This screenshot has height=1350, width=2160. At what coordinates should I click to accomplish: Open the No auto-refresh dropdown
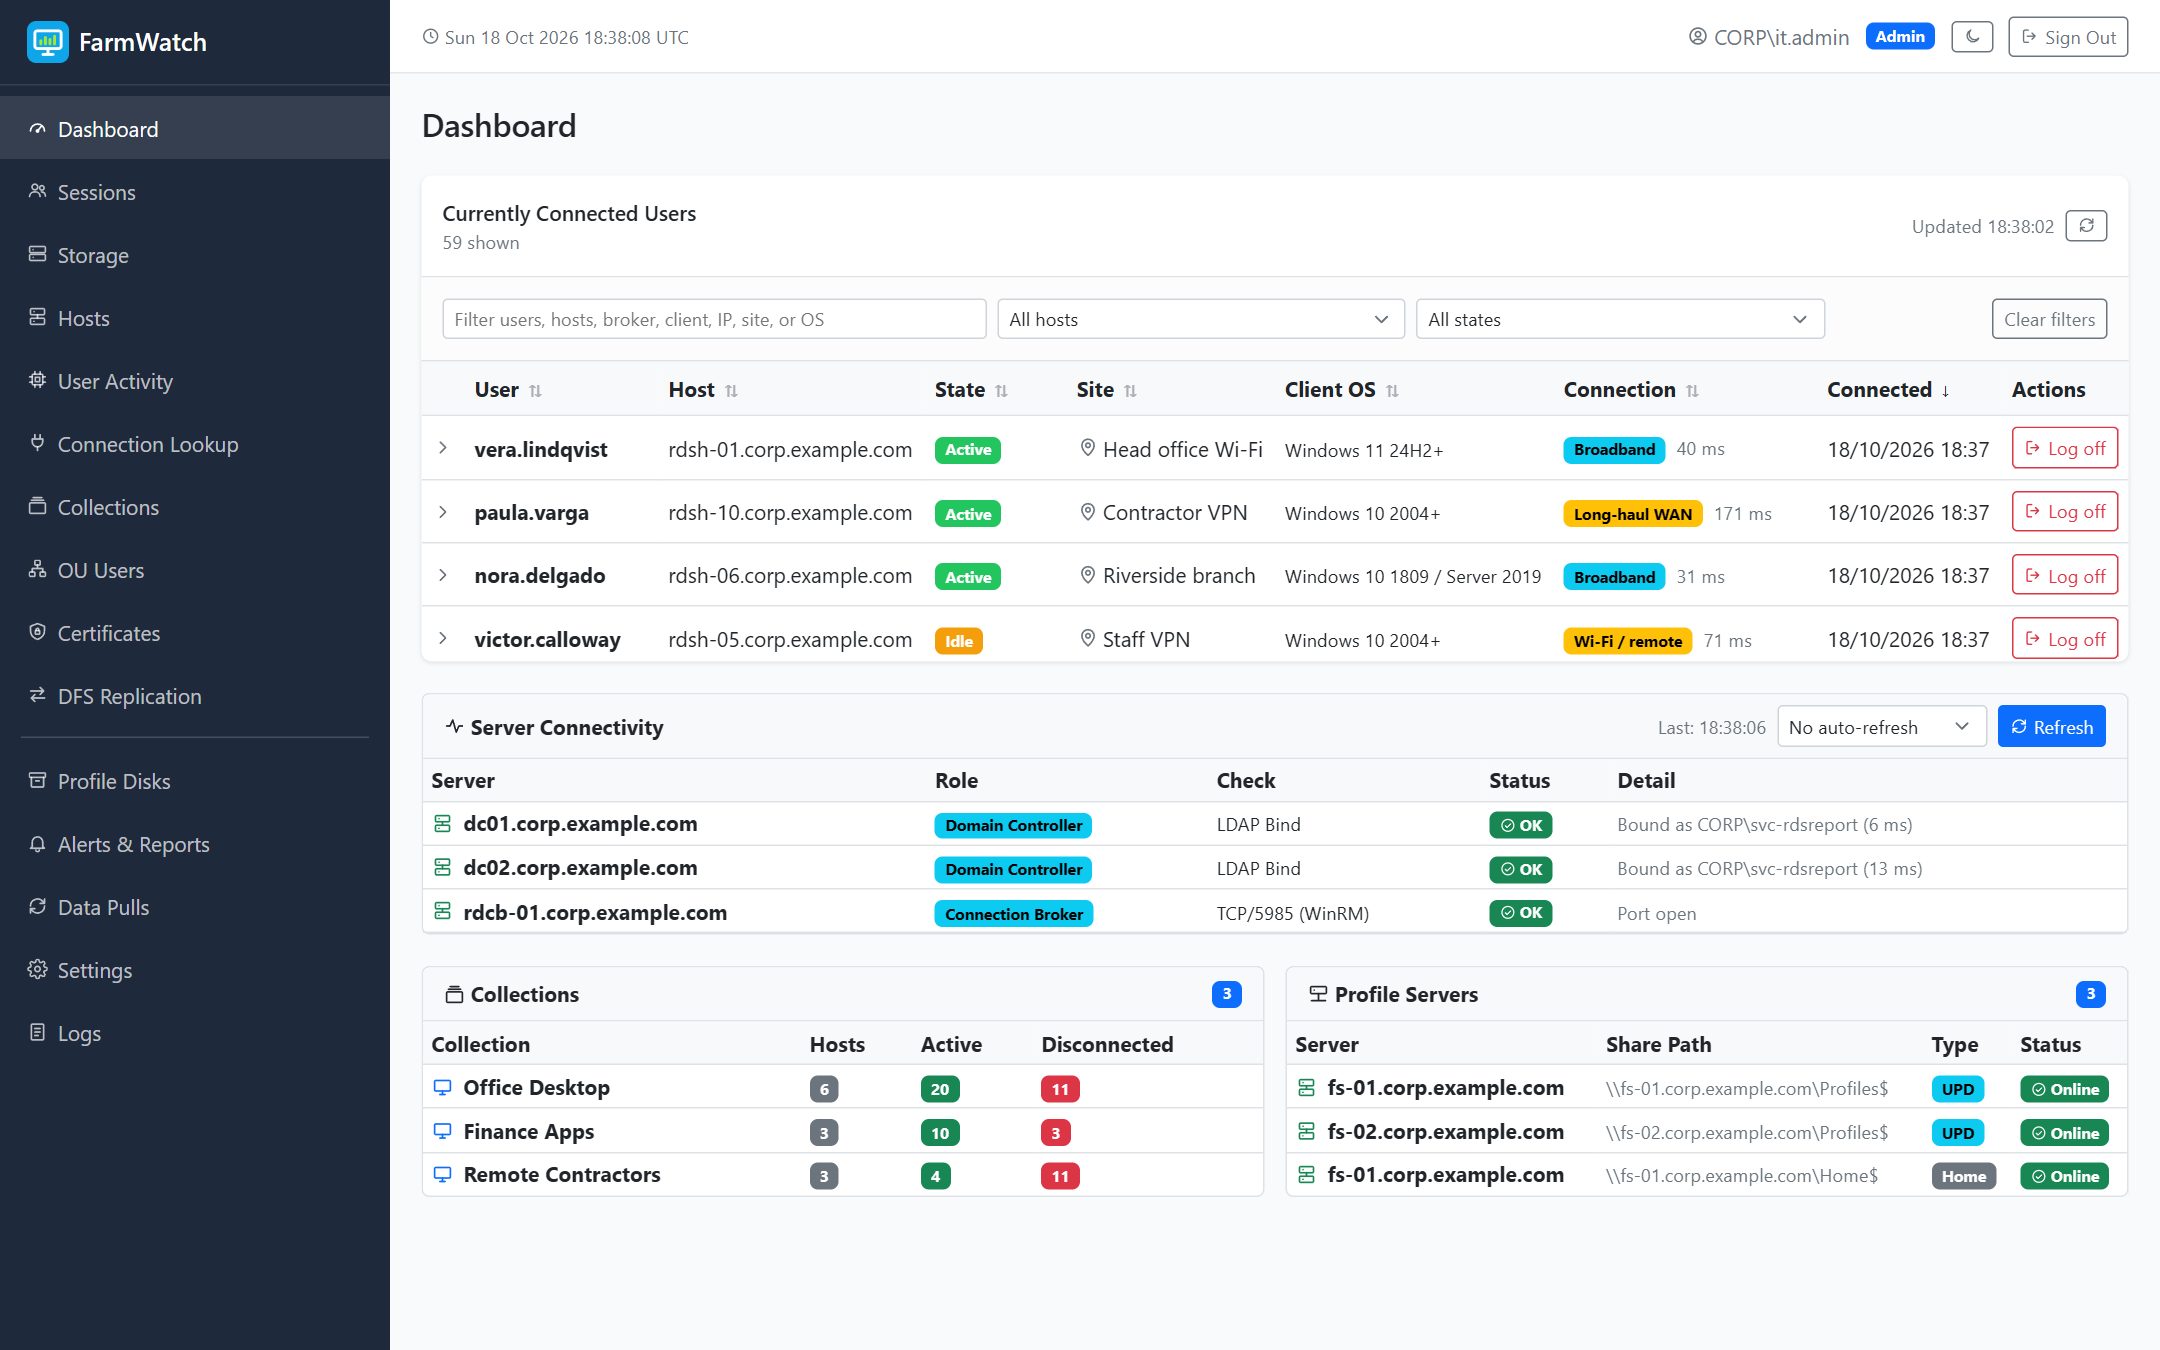(1881, 727)
